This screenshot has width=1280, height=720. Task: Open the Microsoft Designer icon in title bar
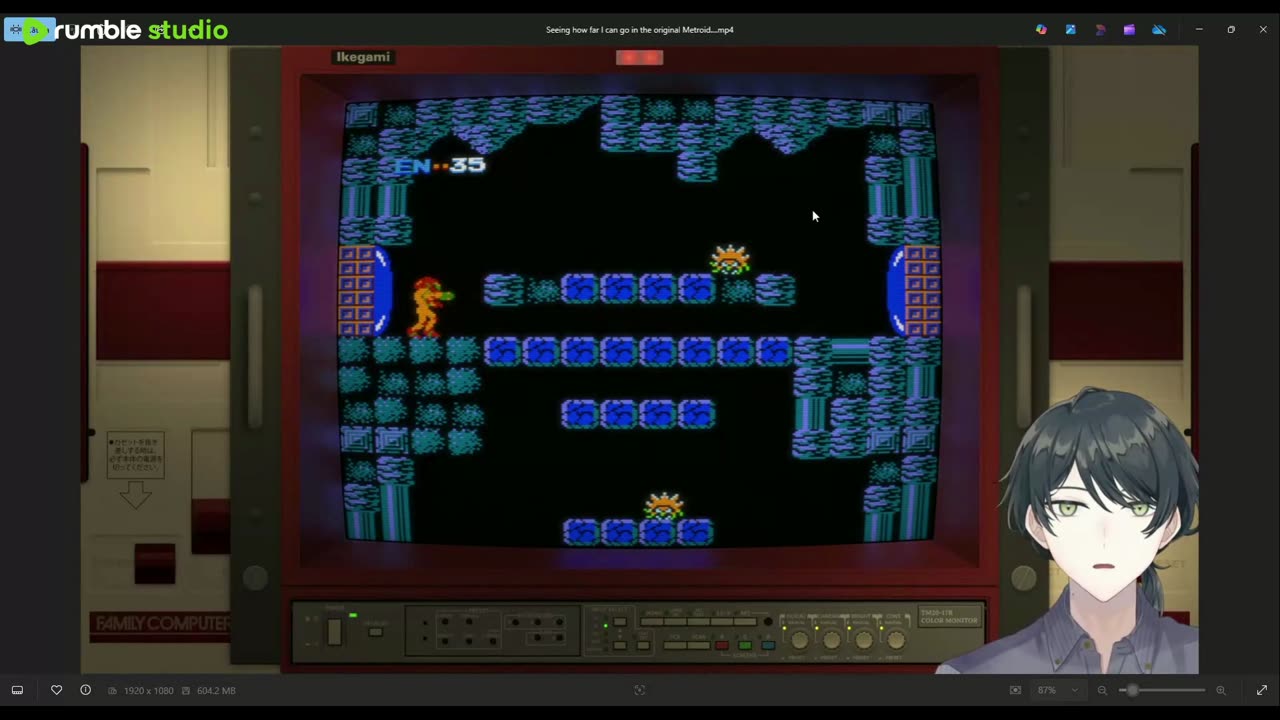[x=1100, y=30]
